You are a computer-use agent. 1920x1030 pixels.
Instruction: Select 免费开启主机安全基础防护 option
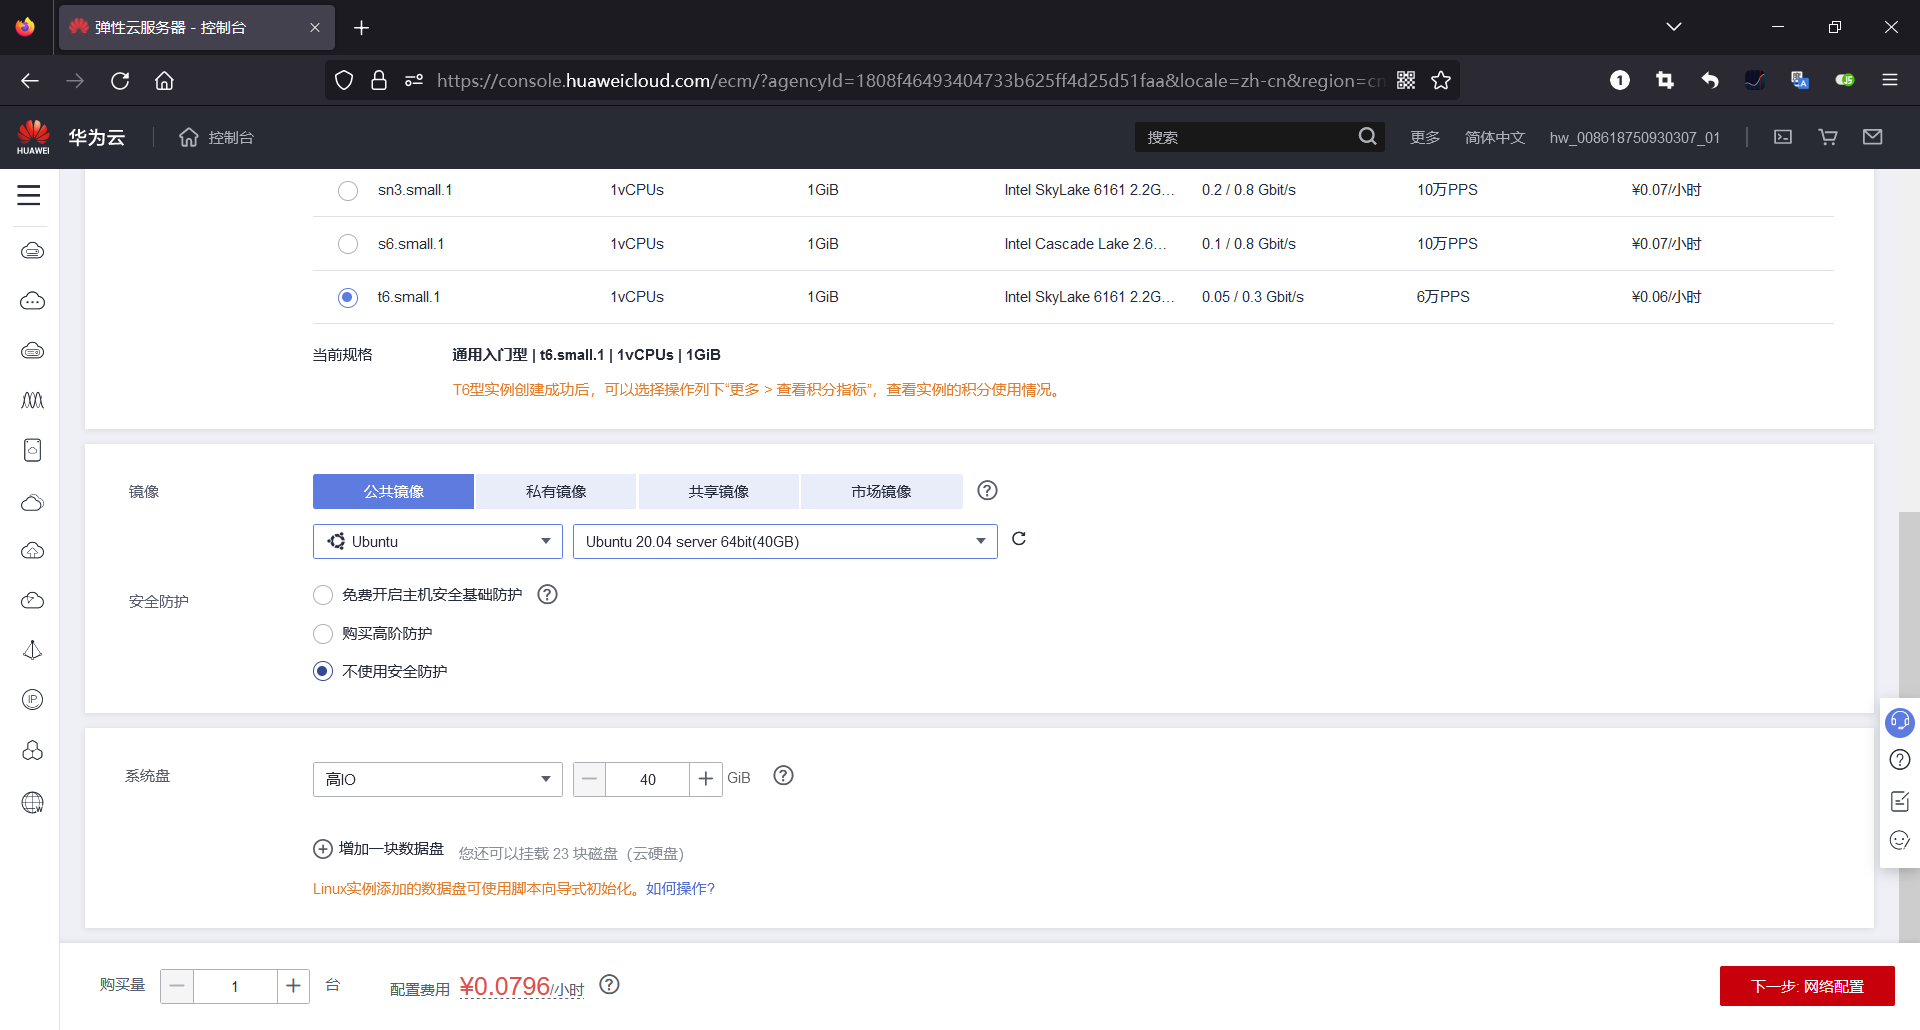[323, 595]
